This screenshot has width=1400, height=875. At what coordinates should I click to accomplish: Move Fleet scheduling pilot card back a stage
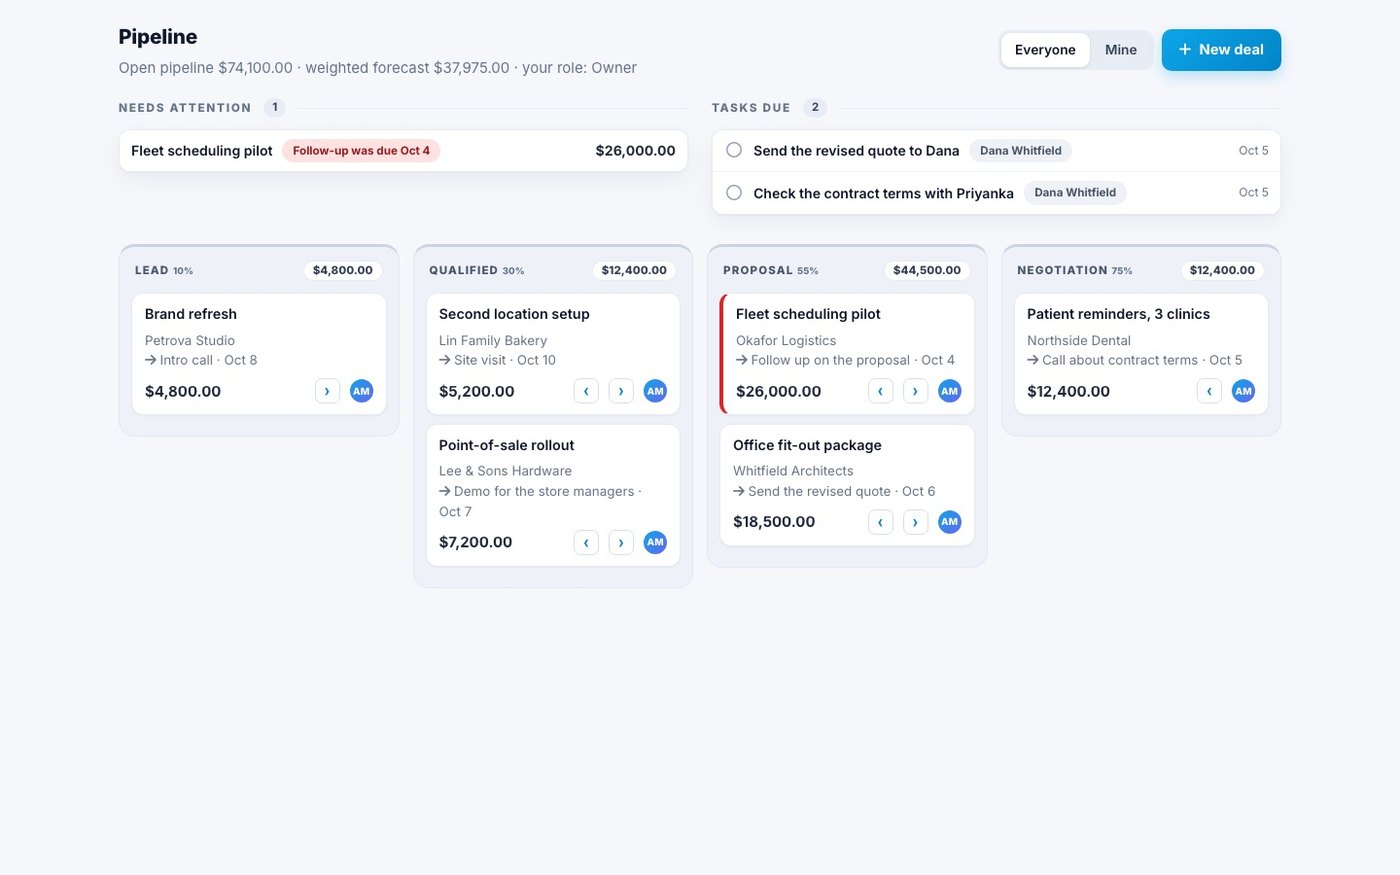coord(880,391)
